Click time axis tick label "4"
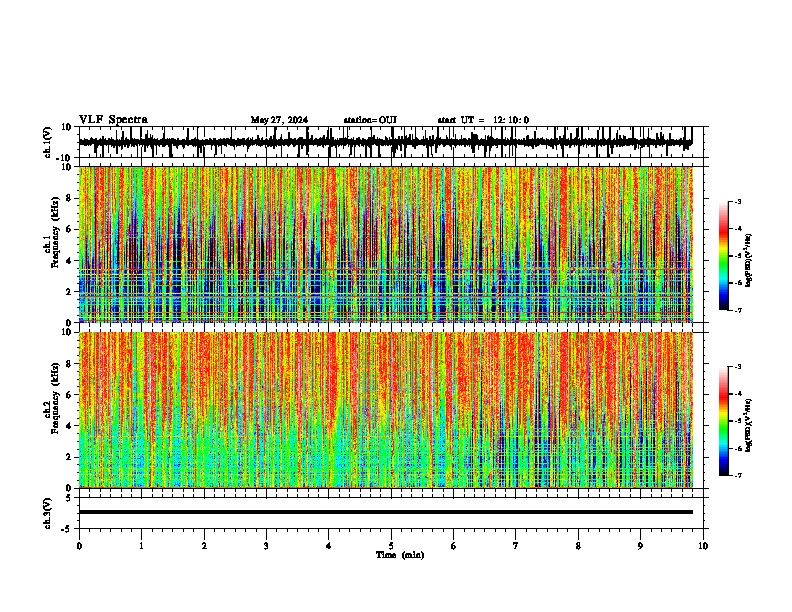Viewport: 792px width, 612px height. (x=329, y=546)
